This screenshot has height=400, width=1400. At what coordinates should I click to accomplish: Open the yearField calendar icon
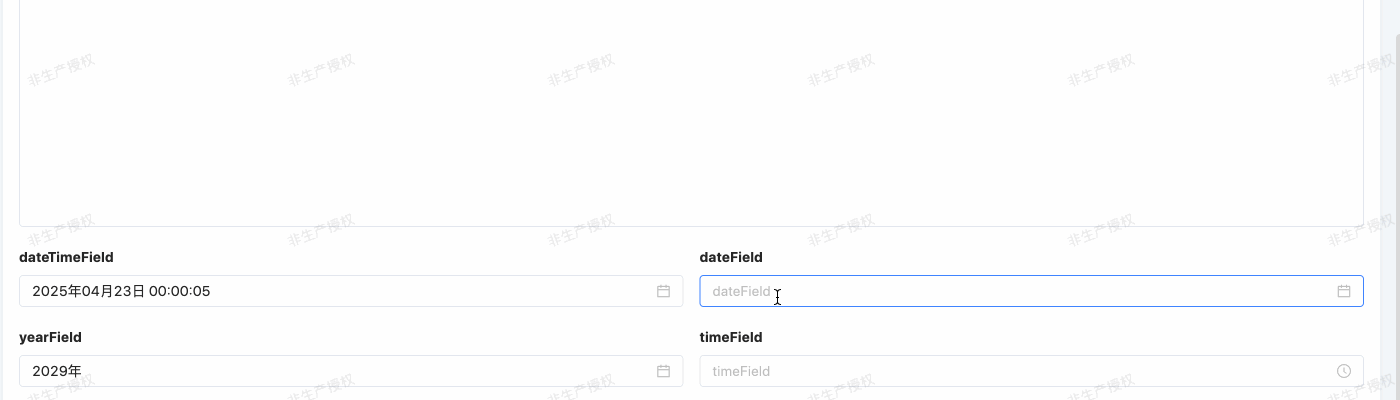point(663,371)
